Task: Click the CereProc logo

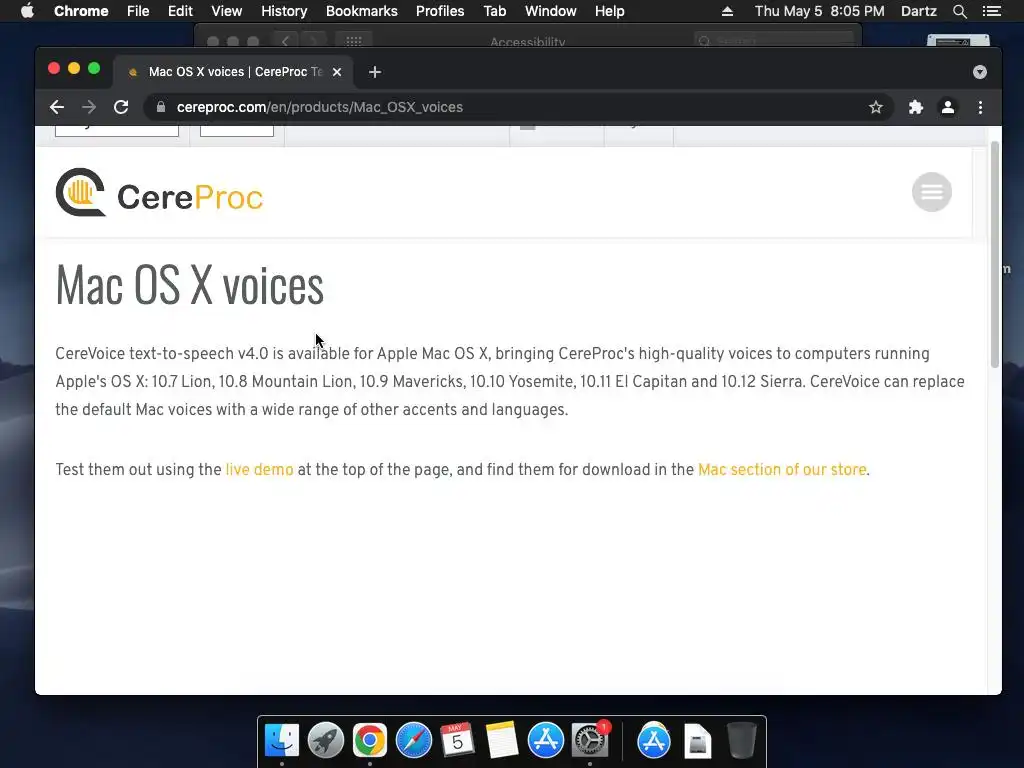Action: 159,193
